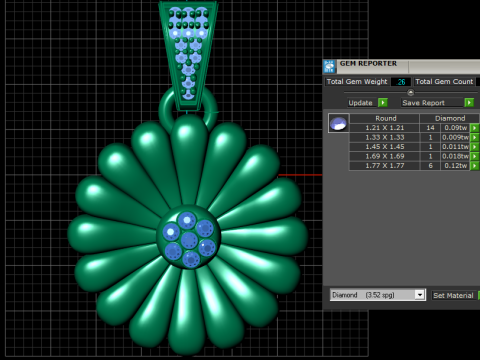Select the 1.45 X 1.45 size cell
Image resolution: width=480 pixels, height=360 pixels.
(385, 147)
